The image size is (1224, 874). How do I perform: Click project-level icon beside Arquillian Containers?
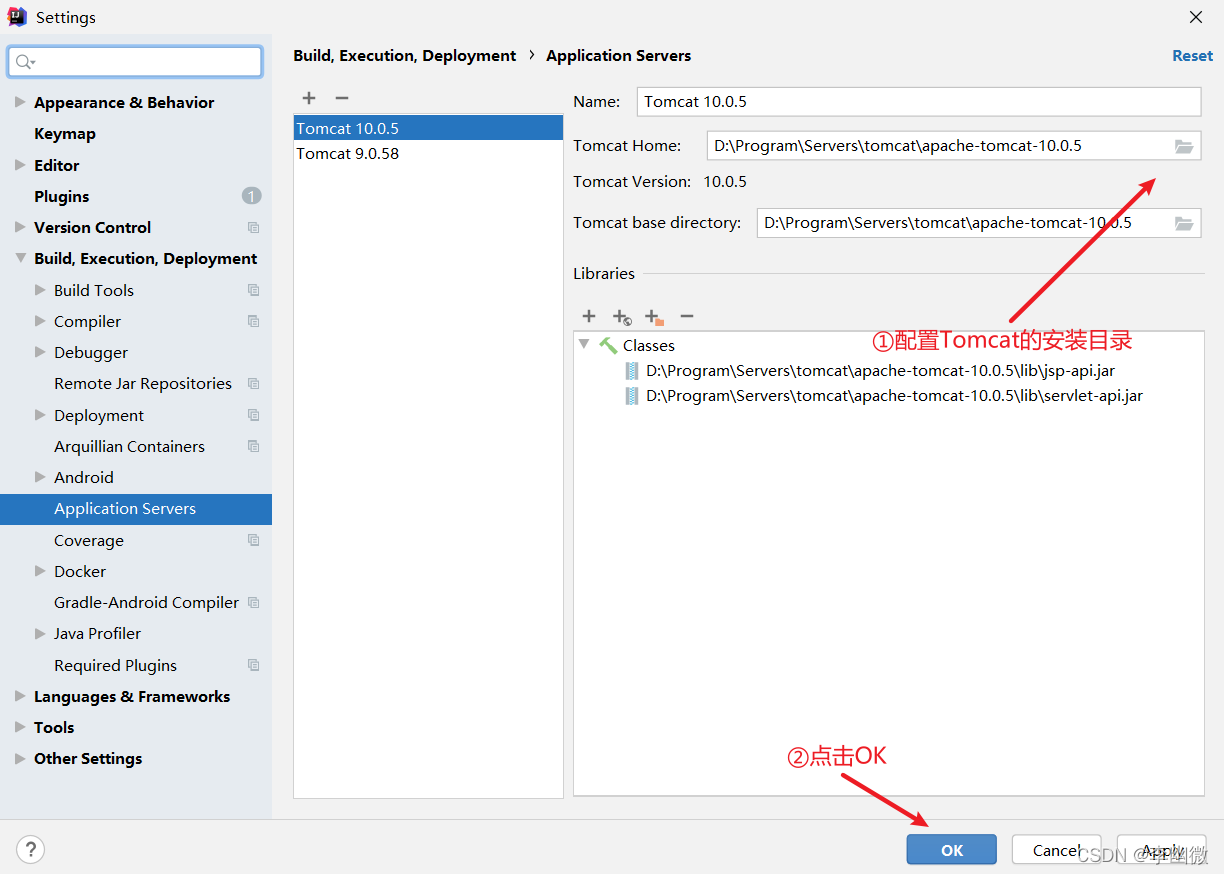pos(253,446)
